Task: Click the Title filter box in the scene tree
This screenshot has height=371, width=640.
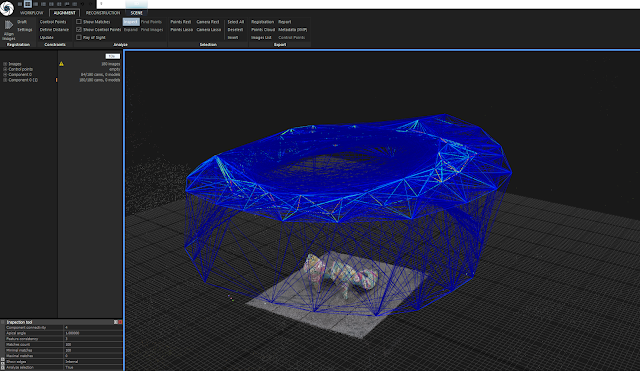Action: (x=113, y=56)
